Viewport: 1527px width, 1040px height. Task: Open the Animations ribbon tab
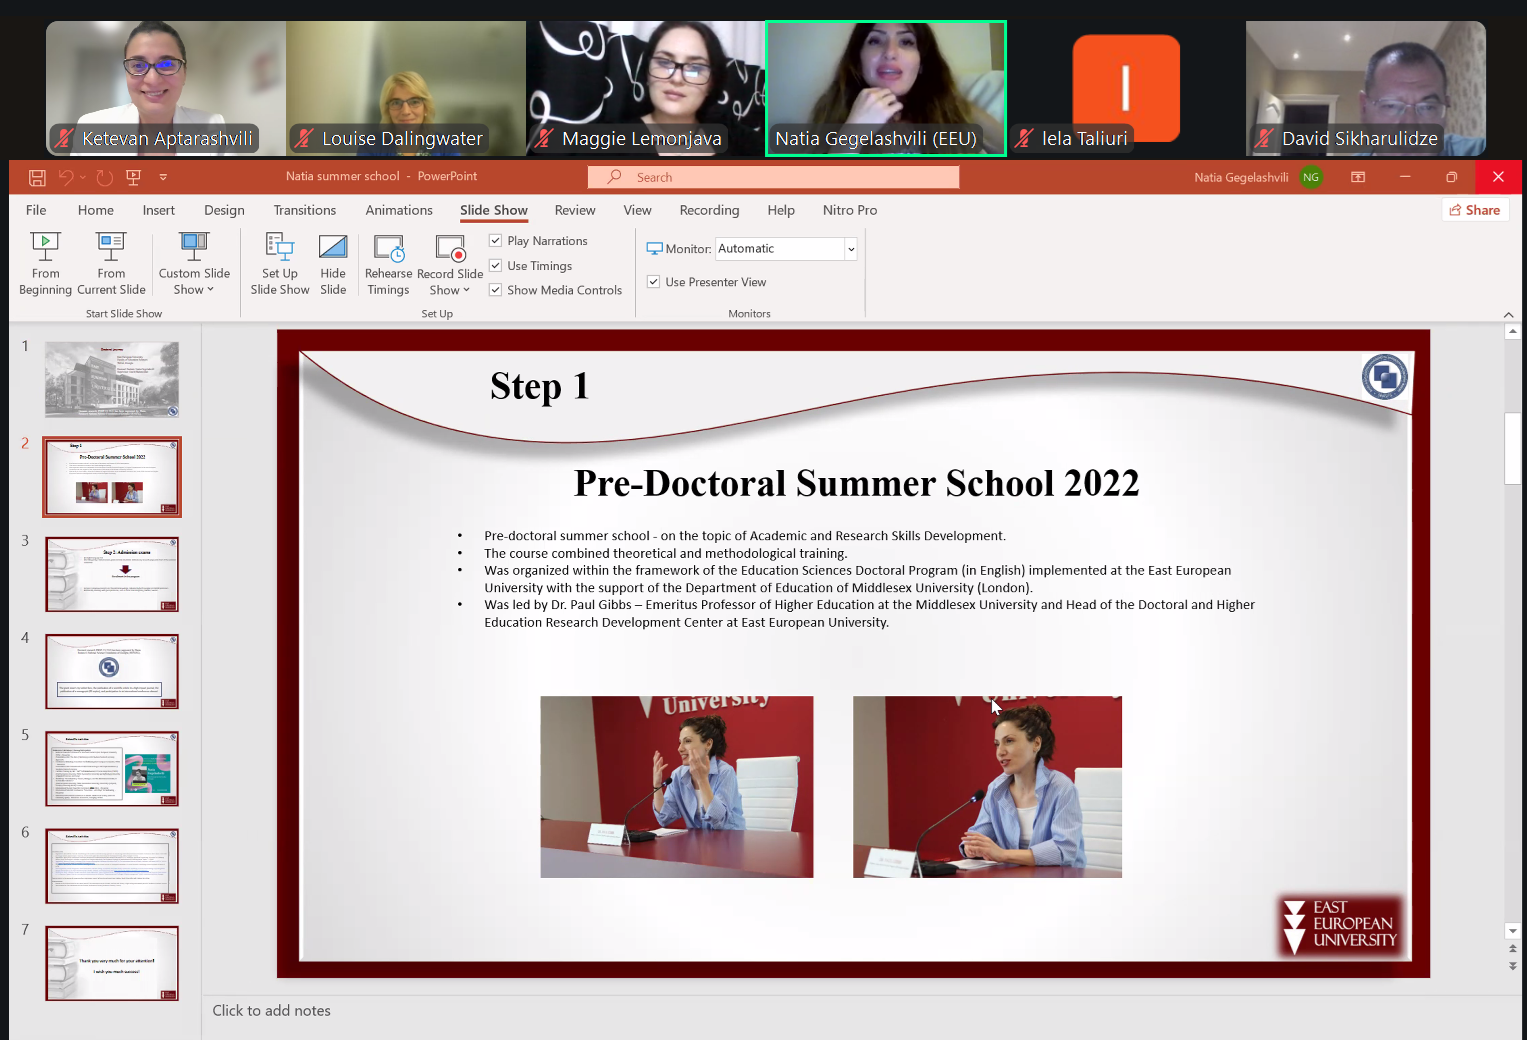click(x=398, y=210)
